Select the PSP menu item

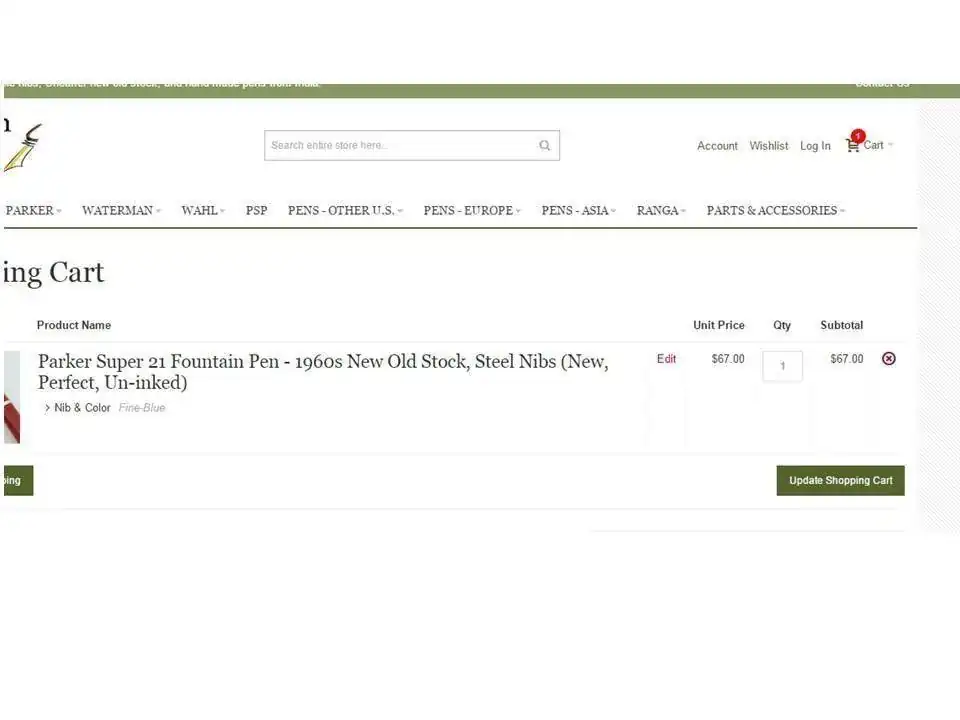pyautogui.click(x=256, y=211)
